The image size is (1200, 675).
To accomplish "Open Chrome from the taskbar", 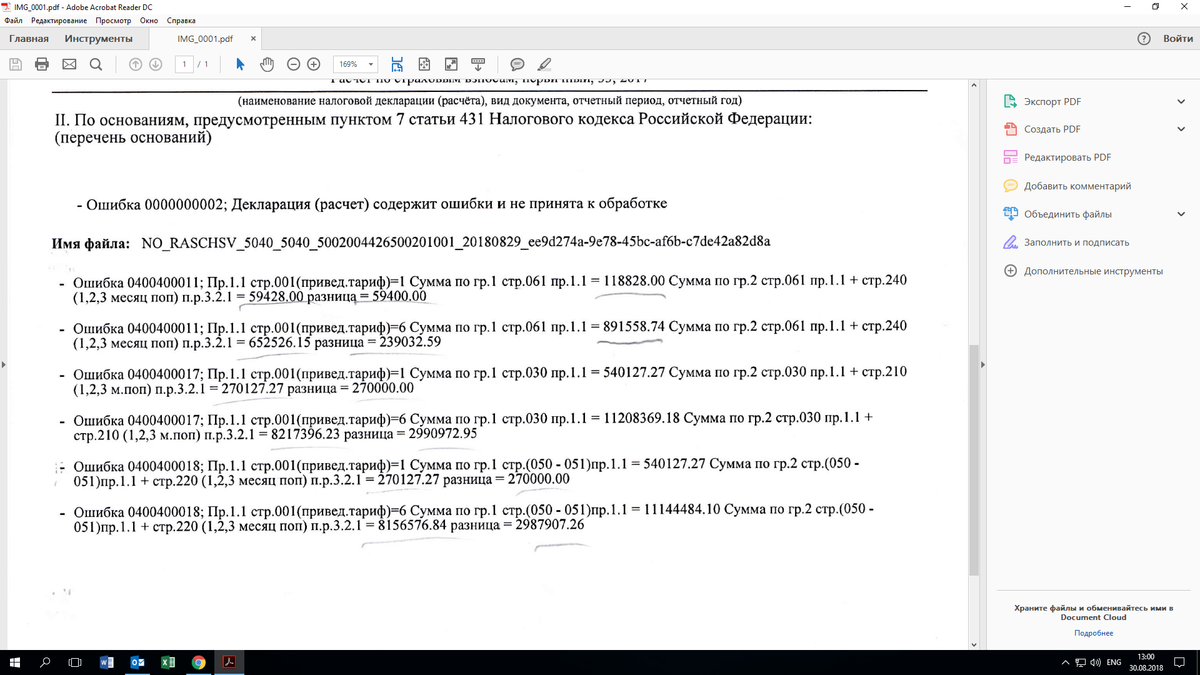I will coord(198,662).
